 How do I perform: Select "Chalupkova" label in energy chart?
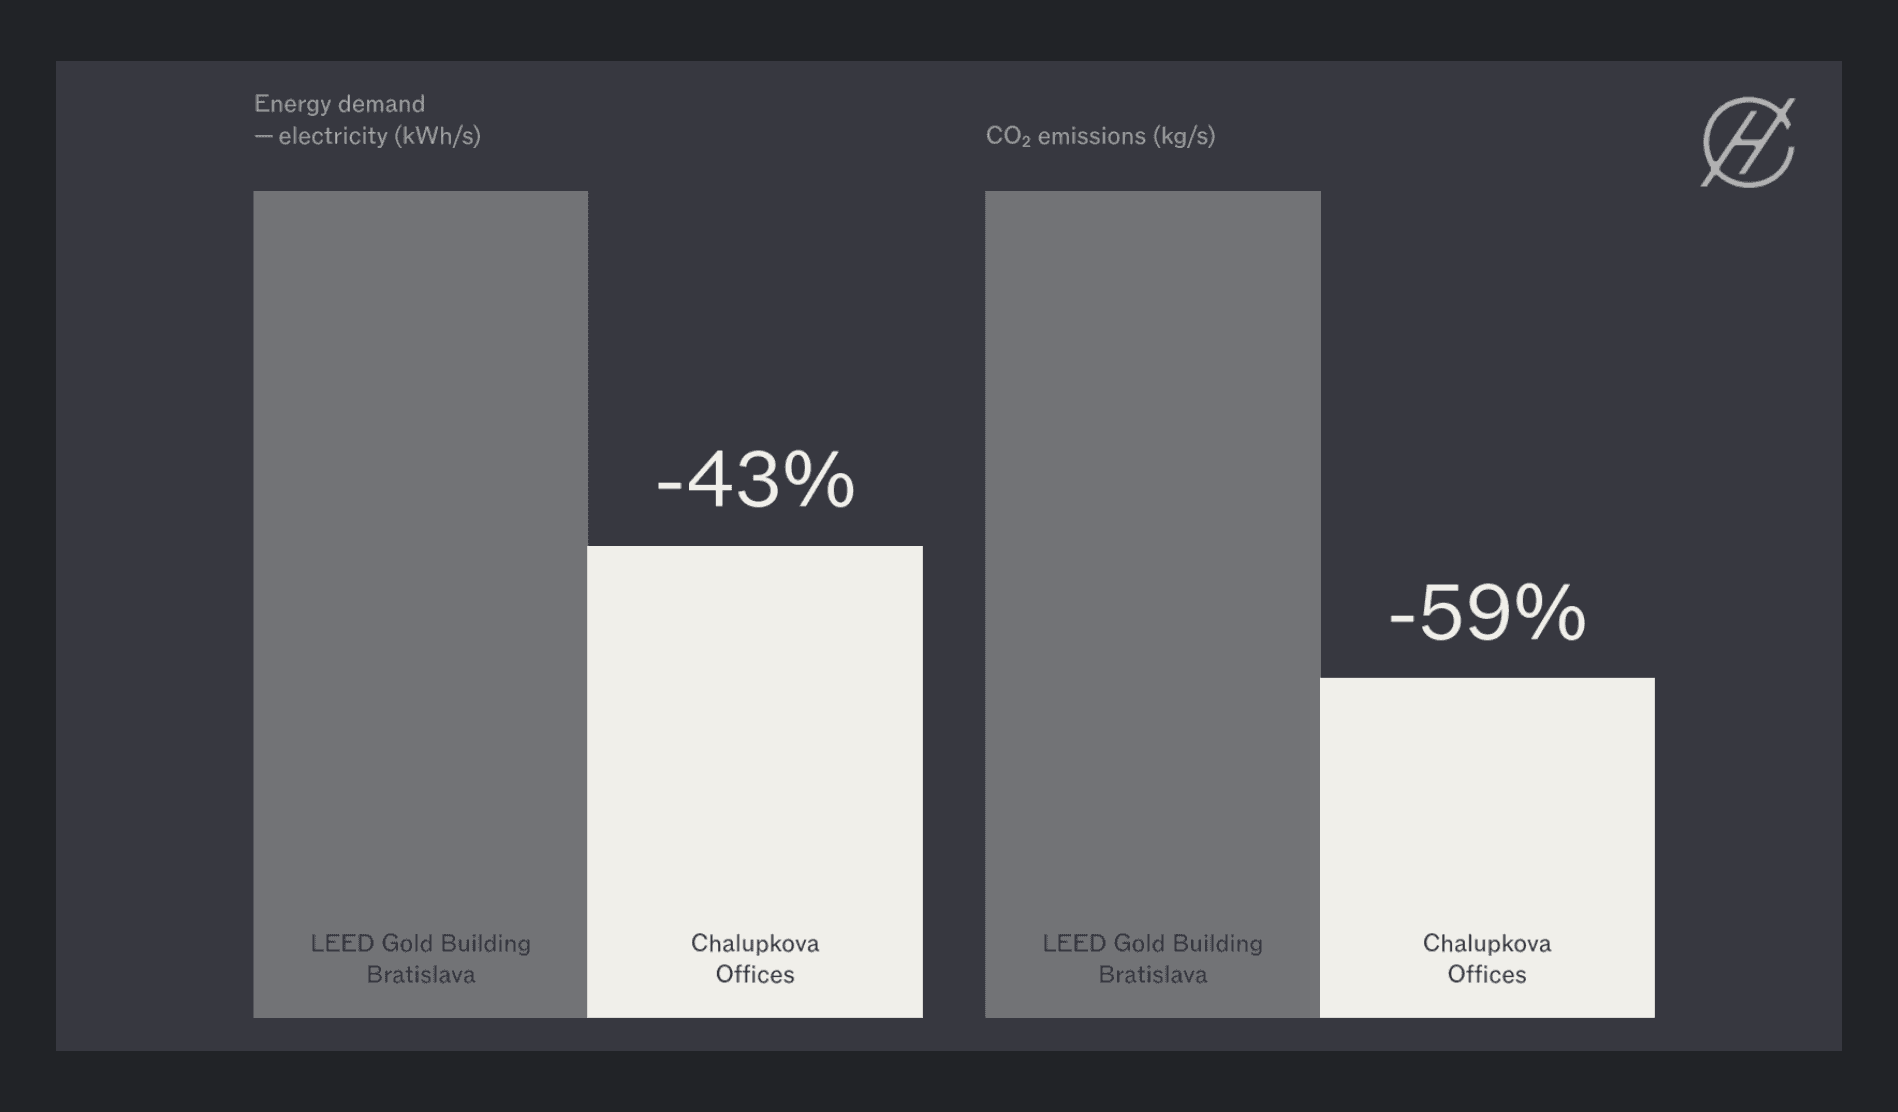click(755, 943)
